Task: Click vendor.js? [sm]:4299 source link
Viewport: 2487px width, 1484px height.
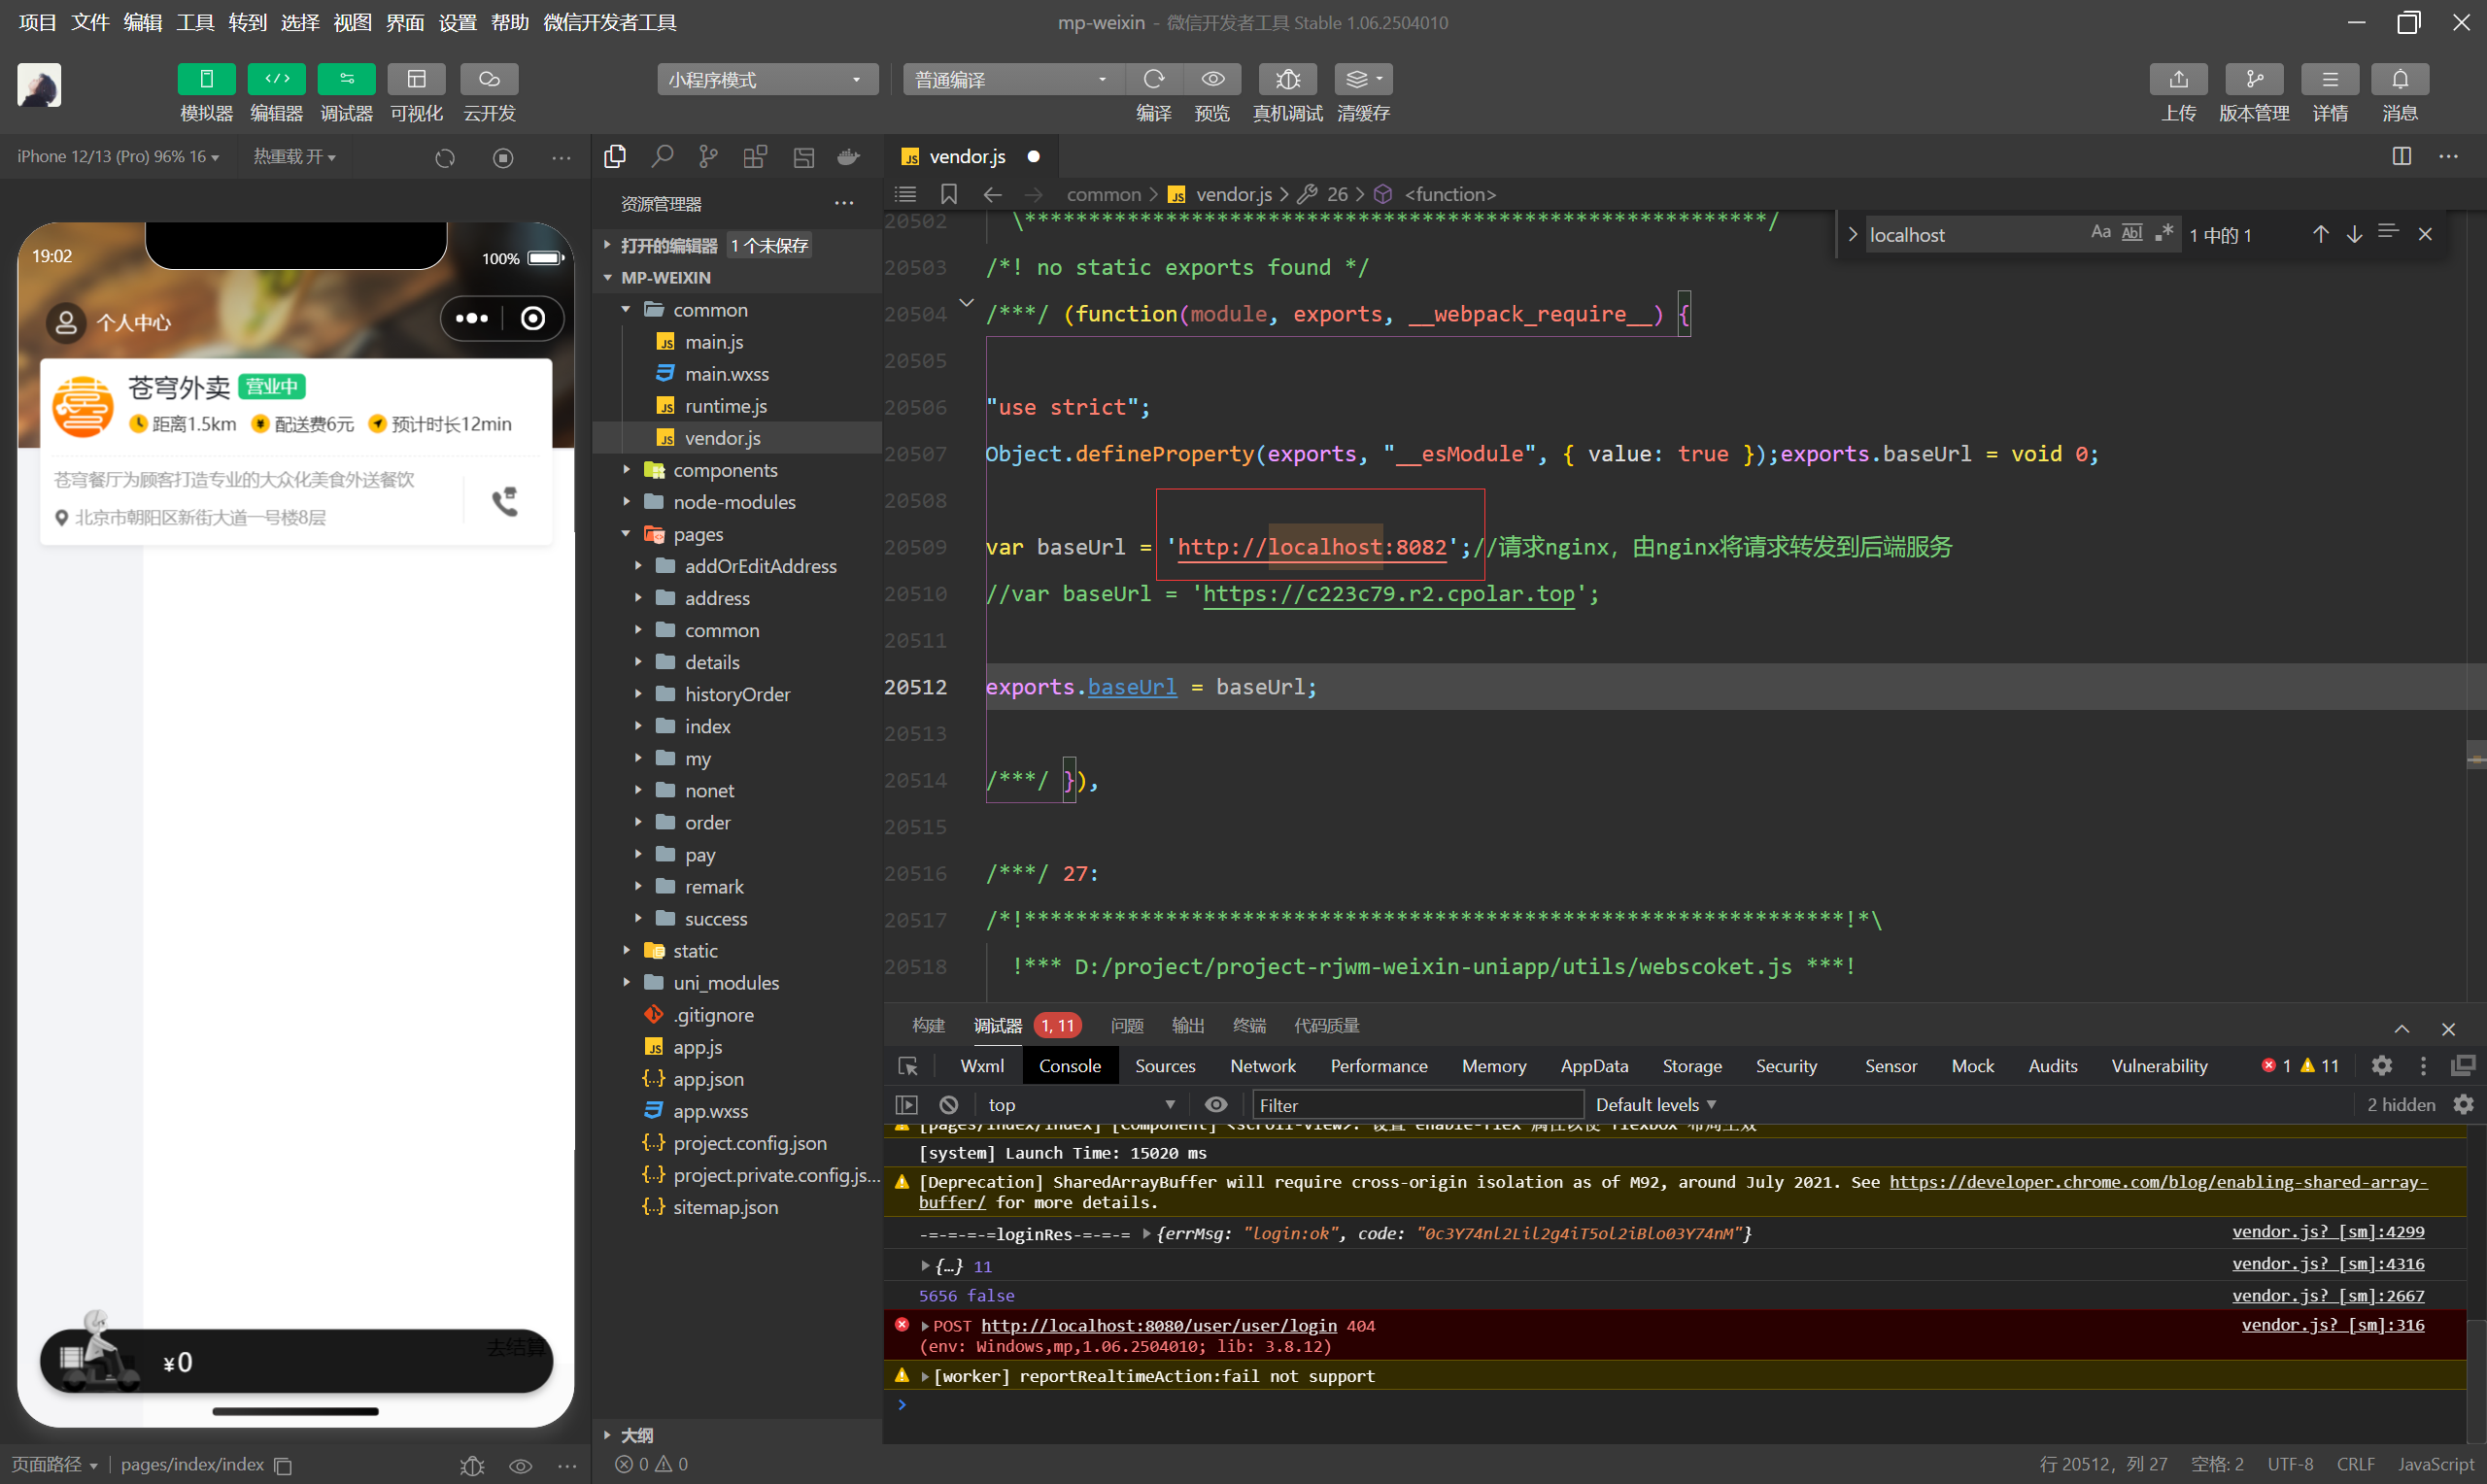Action: 2327,1232
